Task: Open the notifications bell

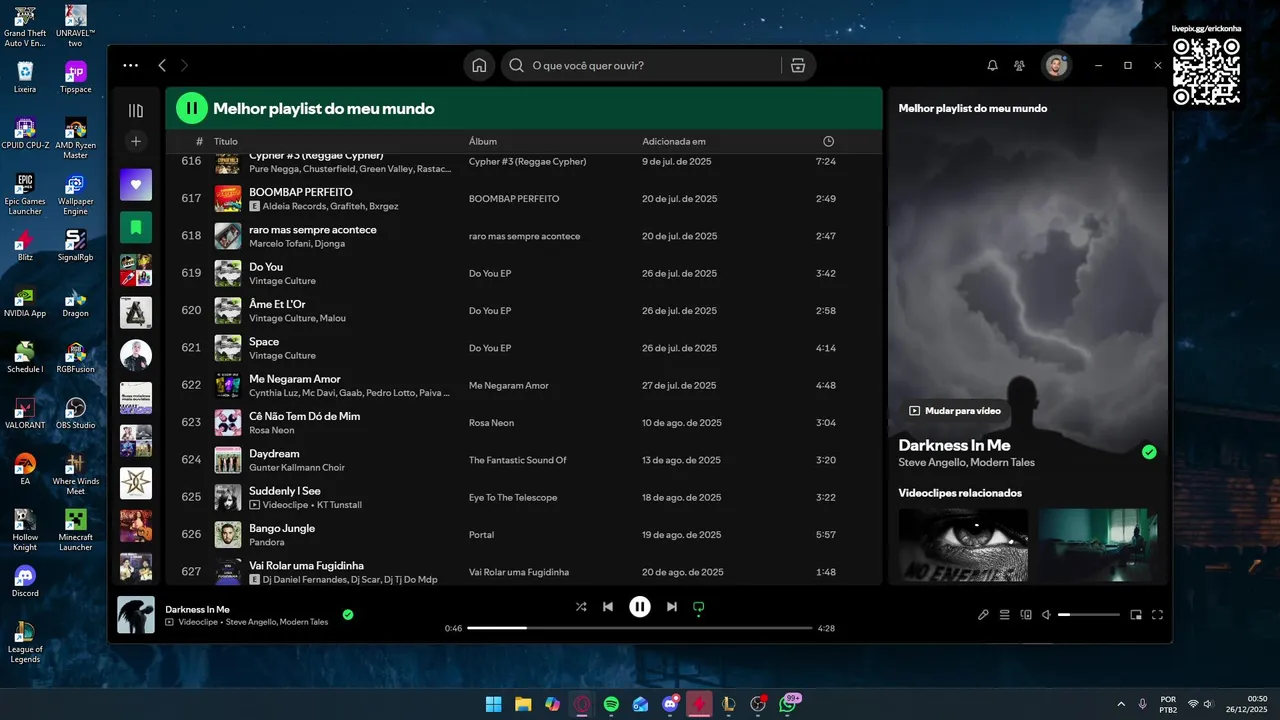Action: (x=992, y=65)
